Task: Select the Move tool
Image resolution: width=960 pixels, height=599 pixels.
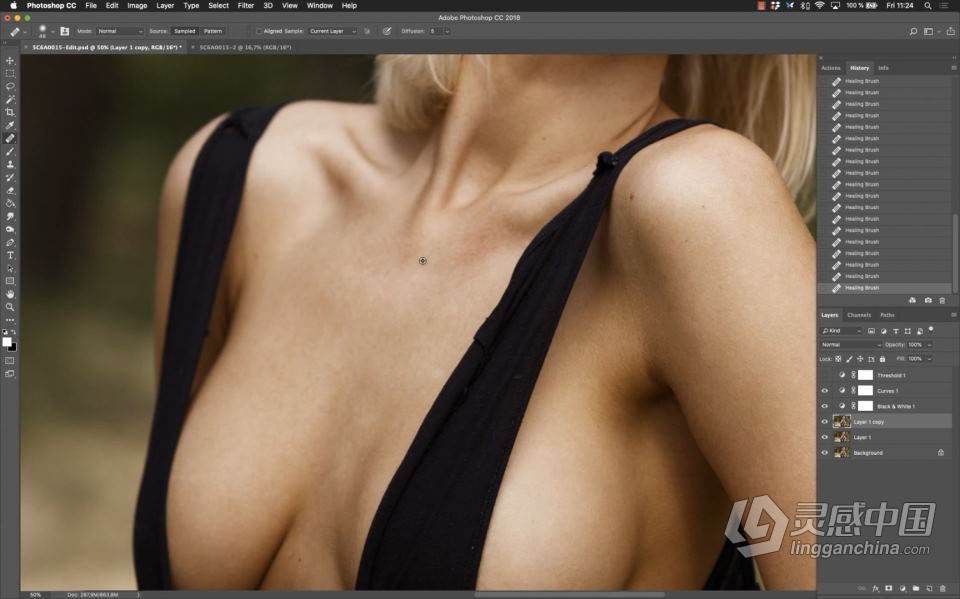Action: pos(10,61)
